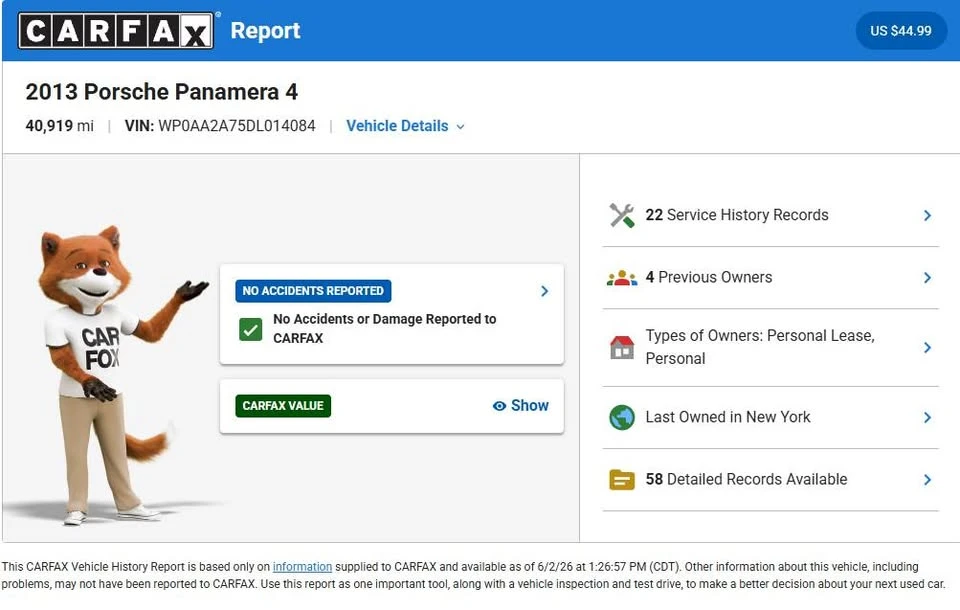This screenshot has width=960, height=610.
Task: Click the 2013 Porsche Panamera 4 title
Action: [x=162, y=92]
